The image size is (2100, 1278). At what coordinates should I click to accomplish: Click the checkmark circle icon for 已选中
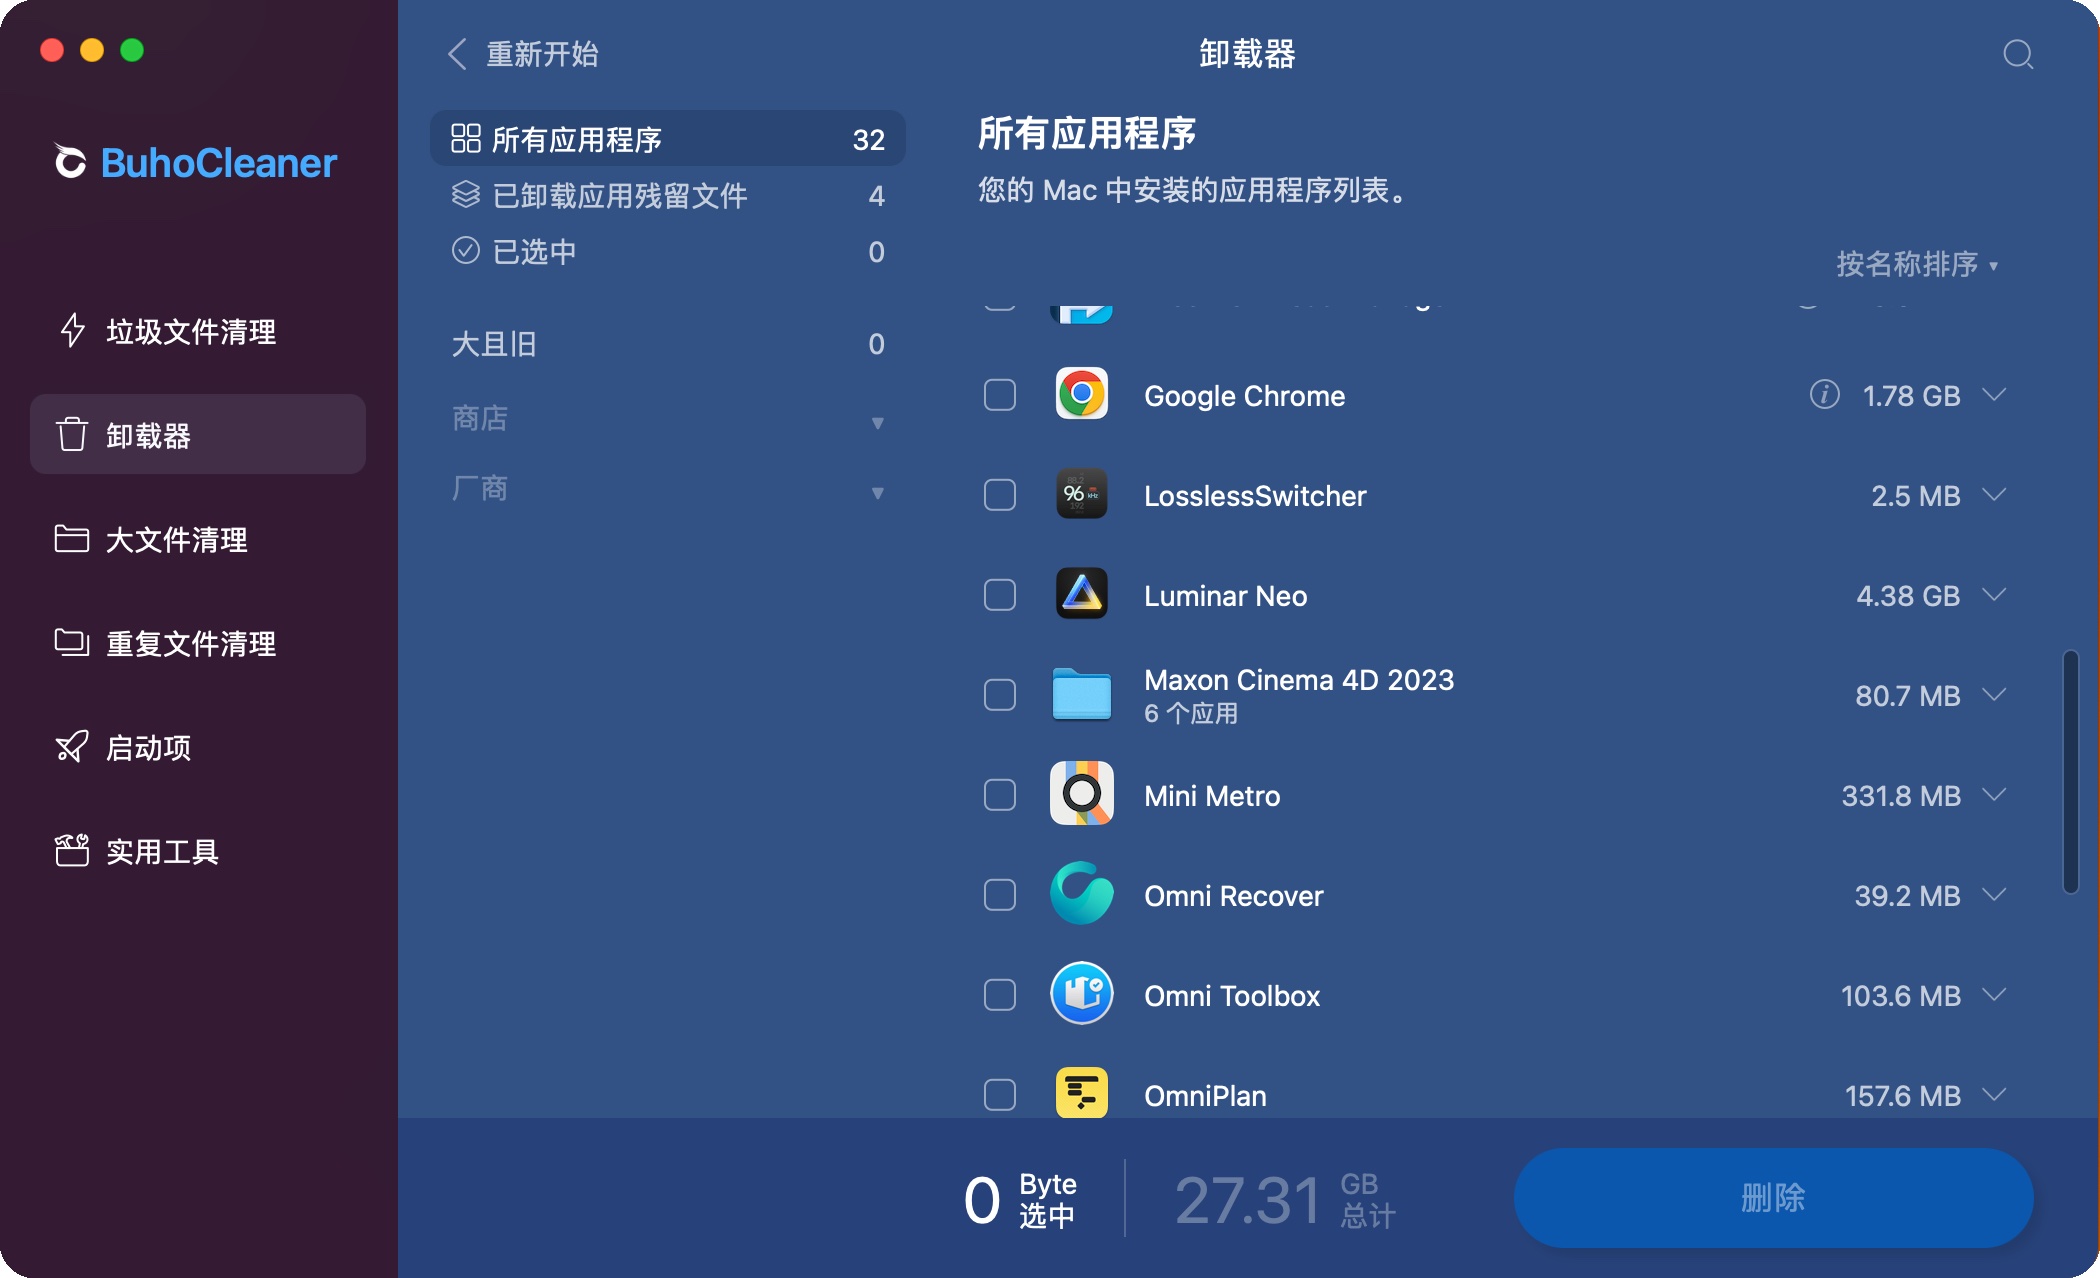click(465, 251)
